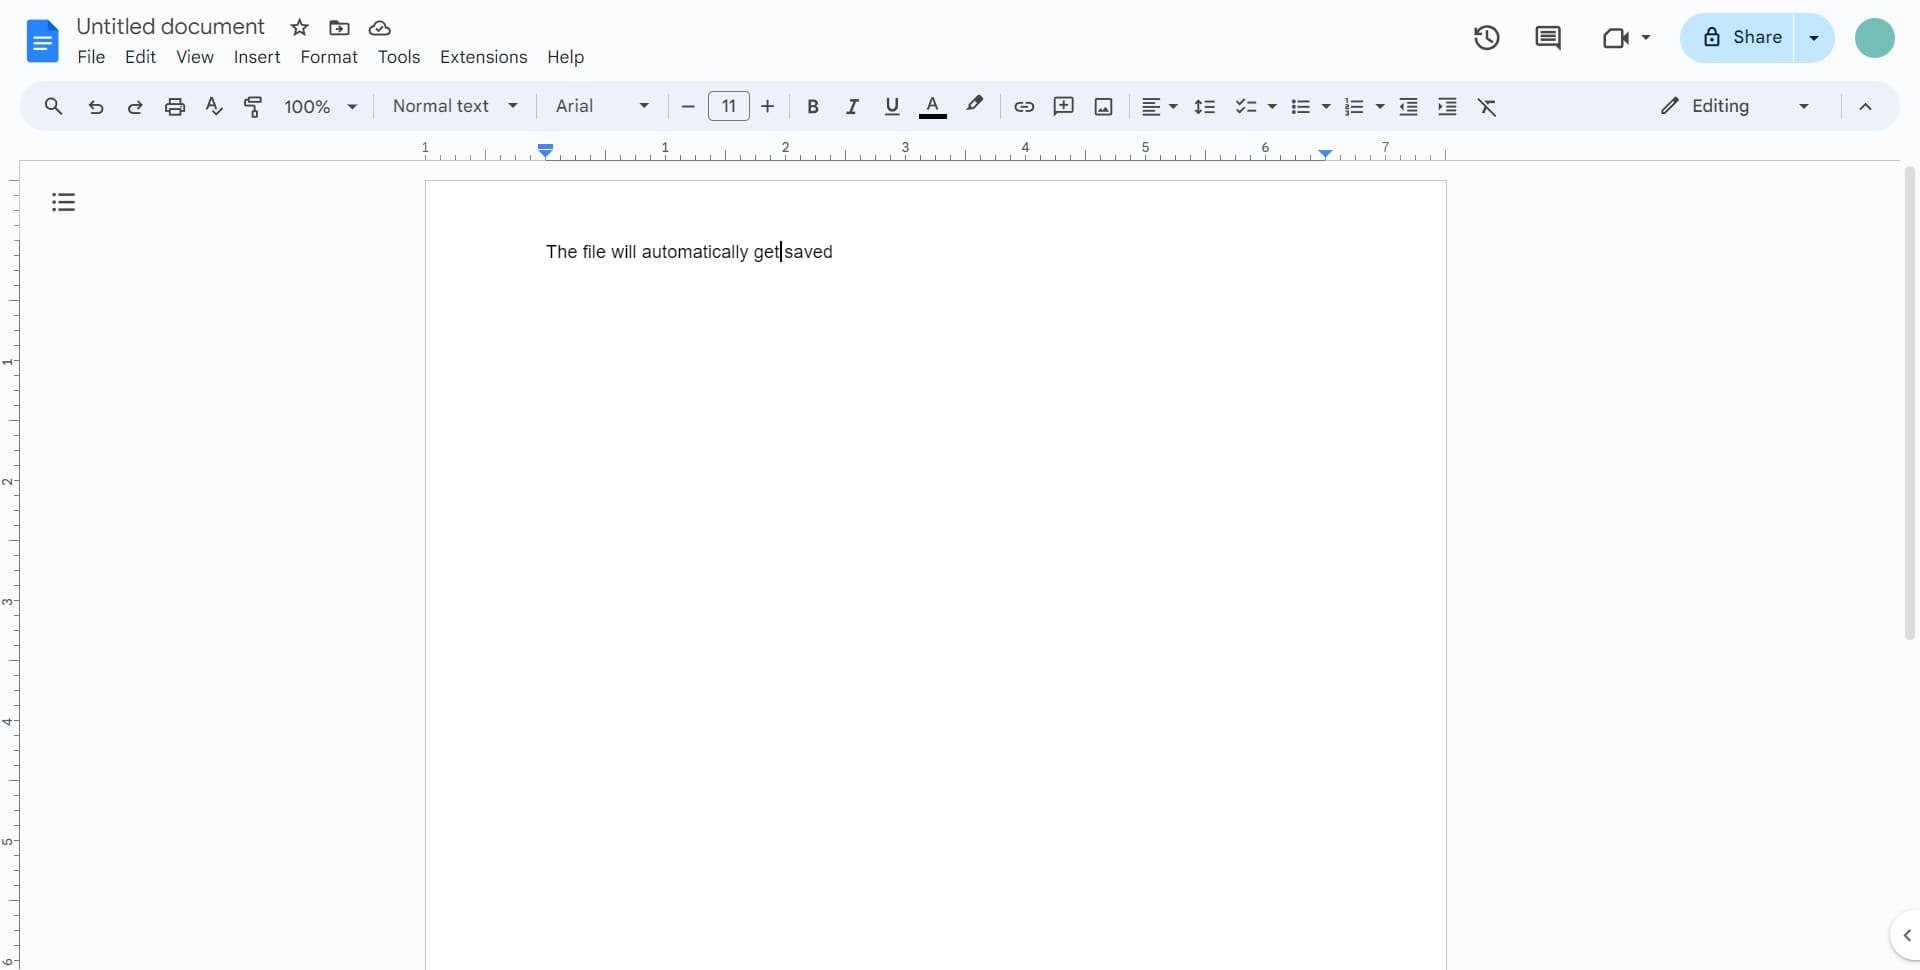The image size is (1920, 970).
Task: Open the font family dropdown
Action: [602, 106]
